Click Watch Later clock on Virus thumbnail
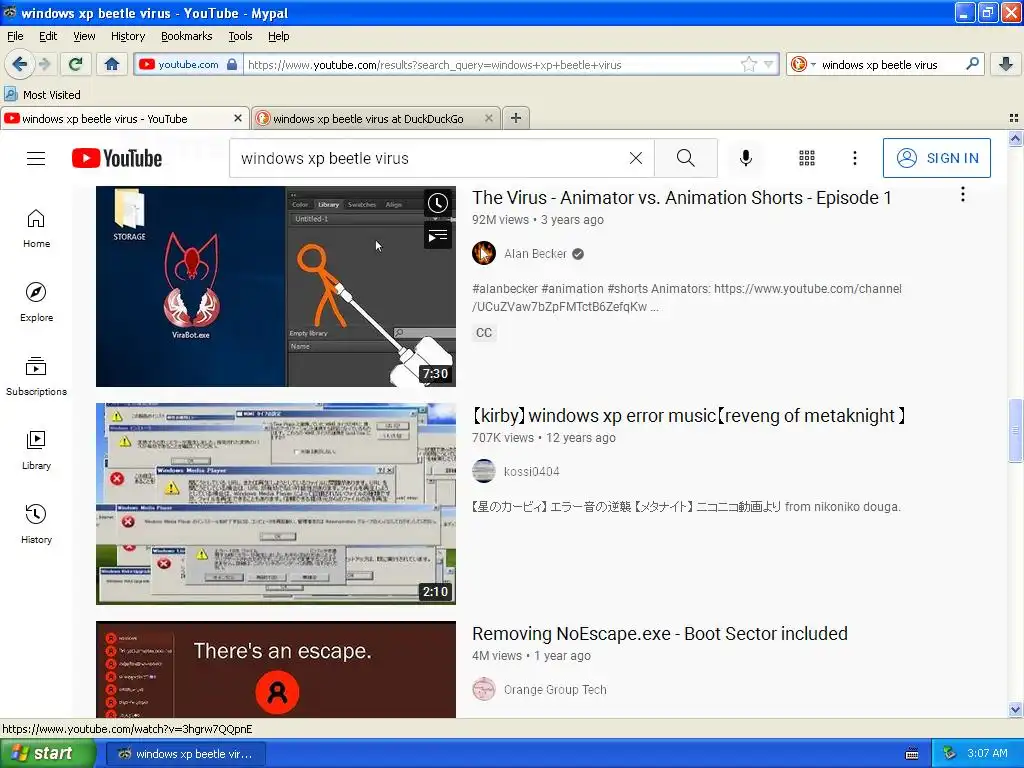 pyautogui.click(x=438, y=203)
